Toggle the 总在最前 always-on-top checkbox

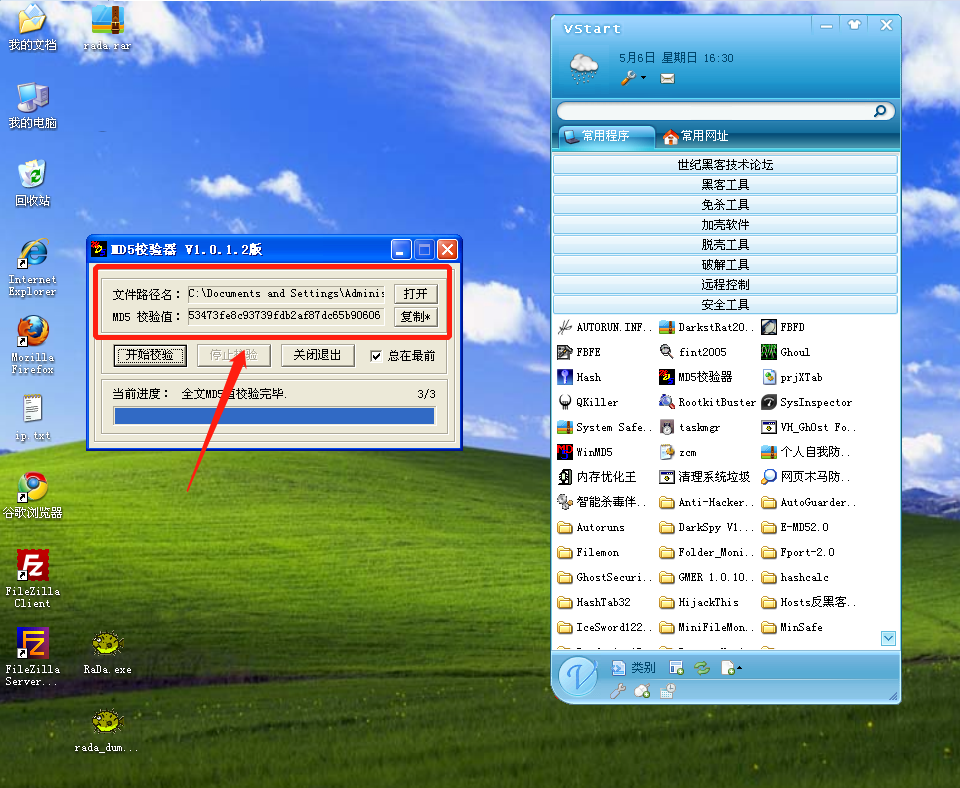click(376, 356)
